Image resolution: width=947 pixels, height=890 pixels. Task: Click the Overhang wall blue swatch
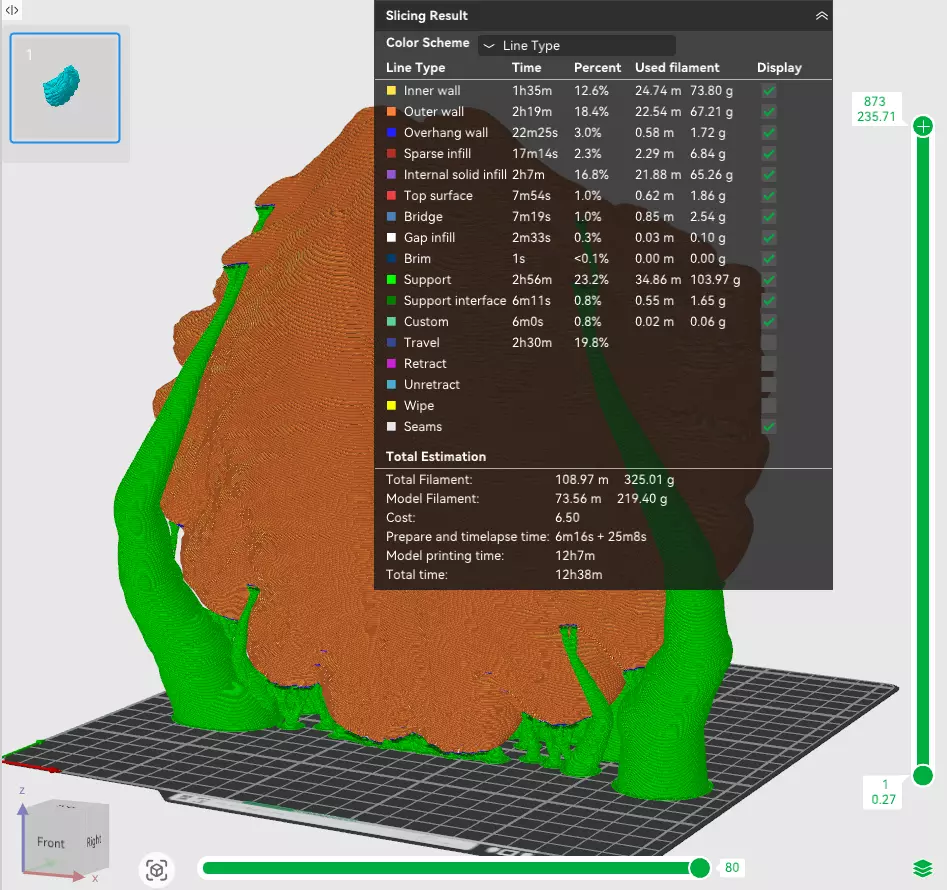point(391,132)
